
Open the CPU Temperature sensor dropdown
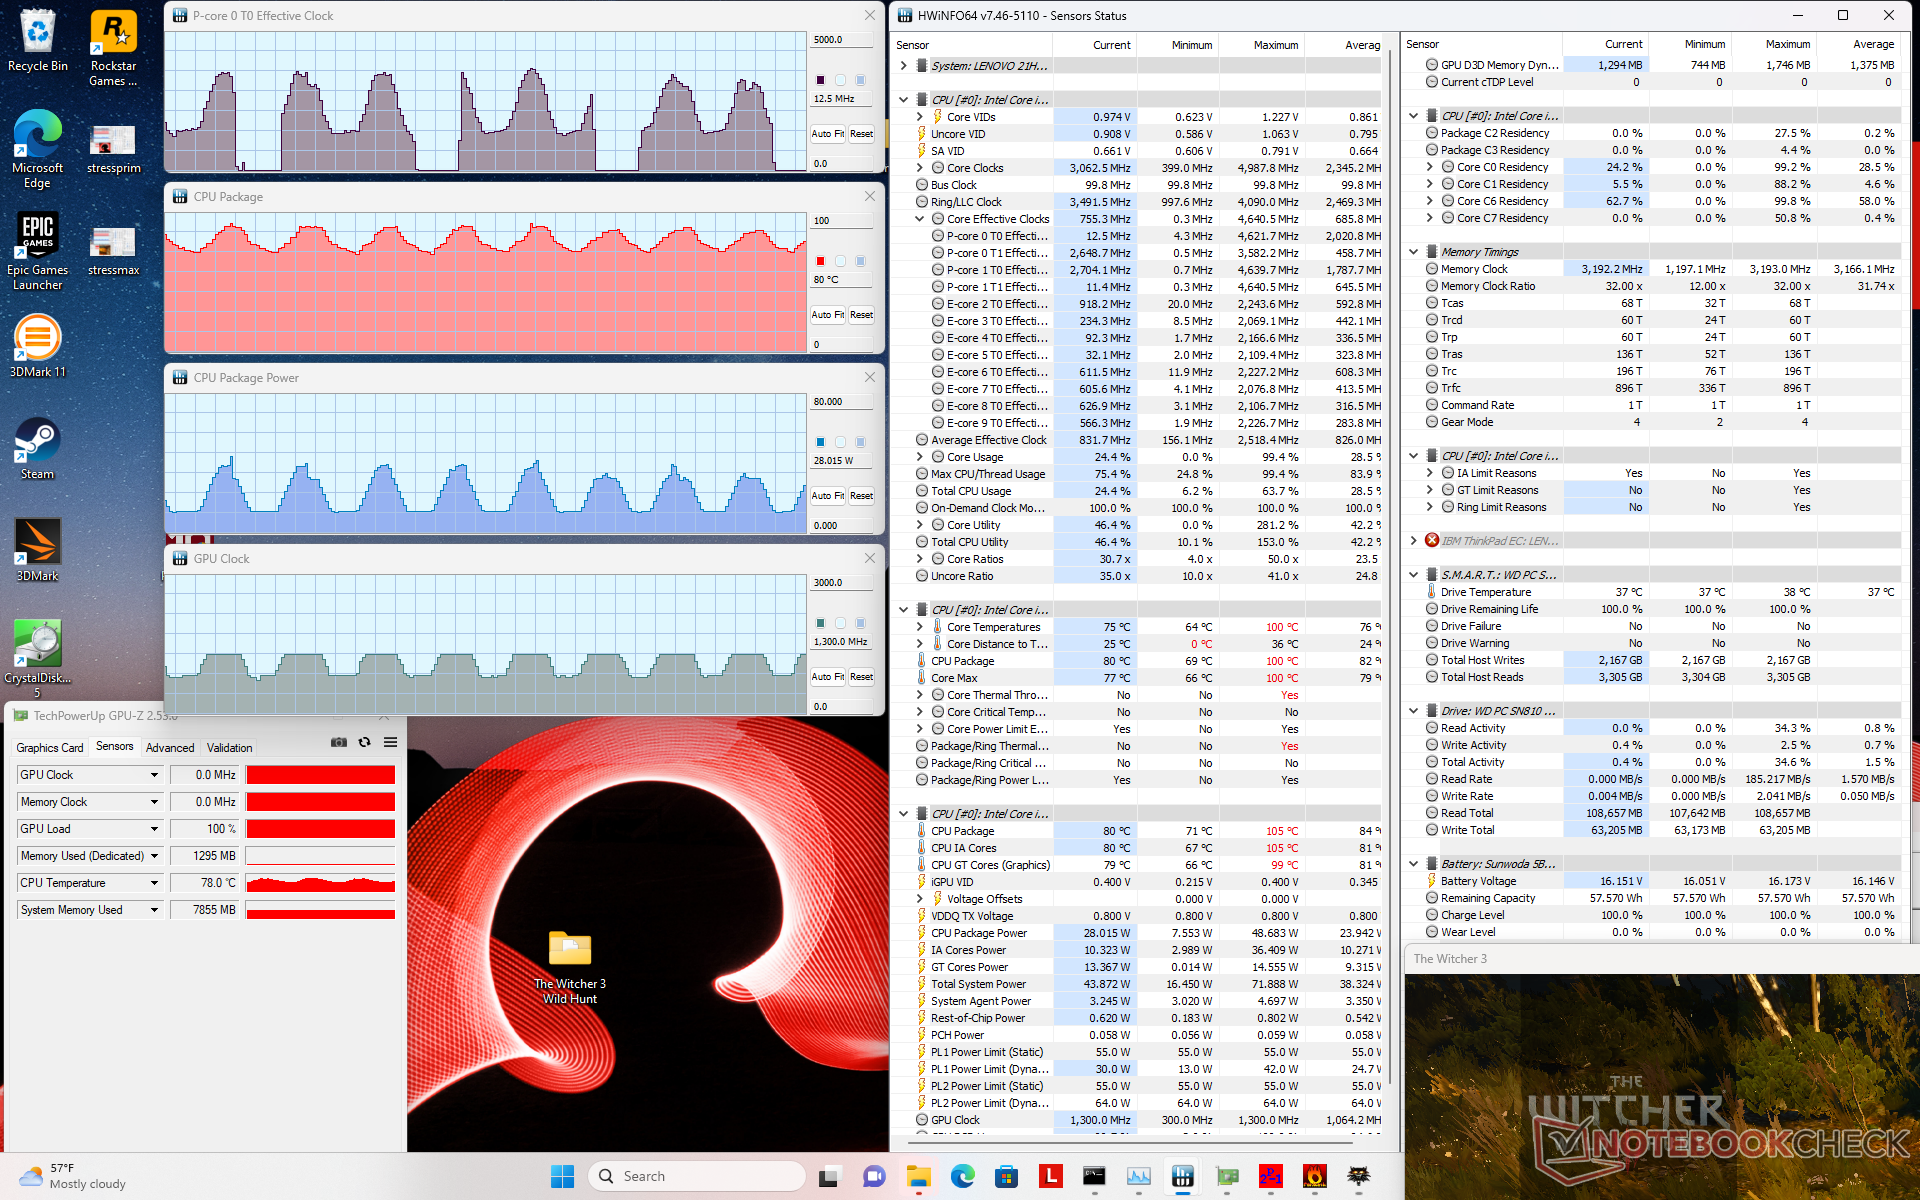pos(155,883)
